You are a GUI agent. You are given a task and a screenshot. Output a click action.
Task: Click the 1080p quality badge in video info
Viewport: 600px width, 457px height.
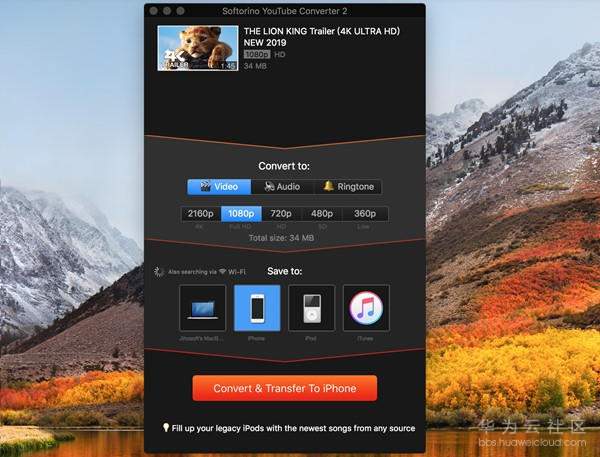[257, 54]
